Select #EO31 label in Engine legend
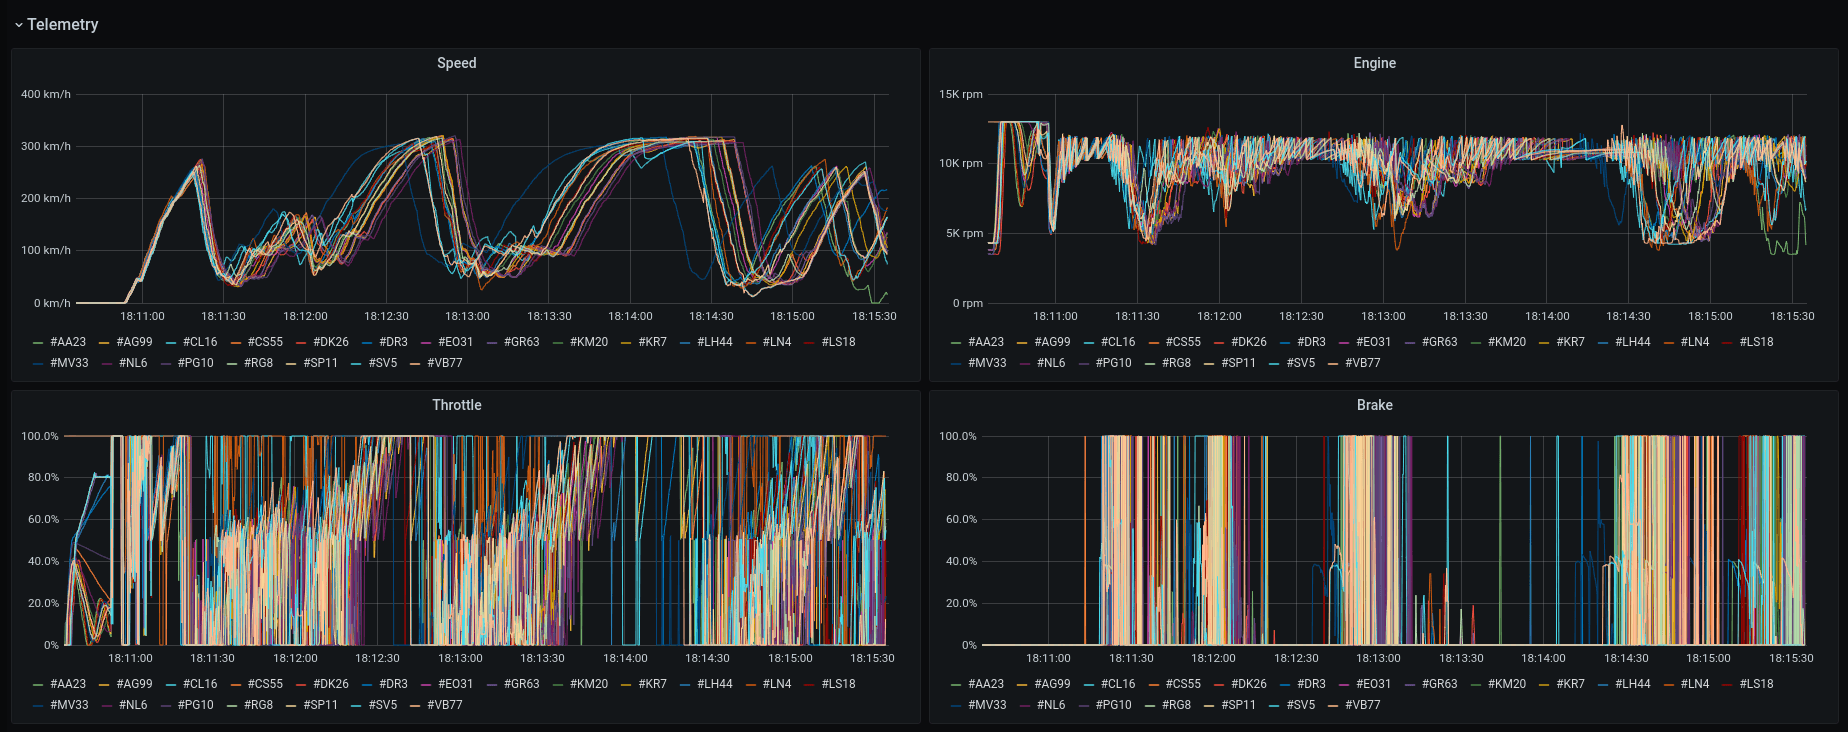 point(1373,342)
